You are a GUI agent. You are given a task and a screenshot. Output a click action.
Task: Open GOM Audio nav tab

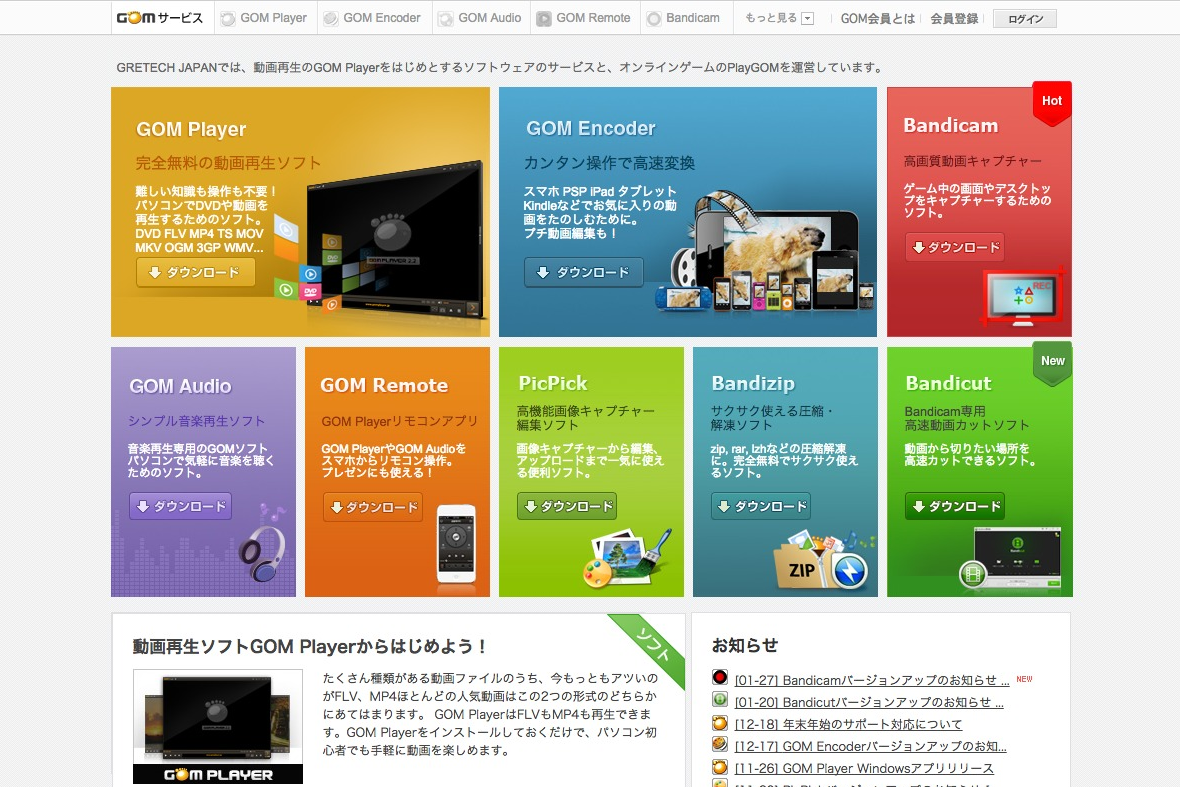click(x=481, y=18)
